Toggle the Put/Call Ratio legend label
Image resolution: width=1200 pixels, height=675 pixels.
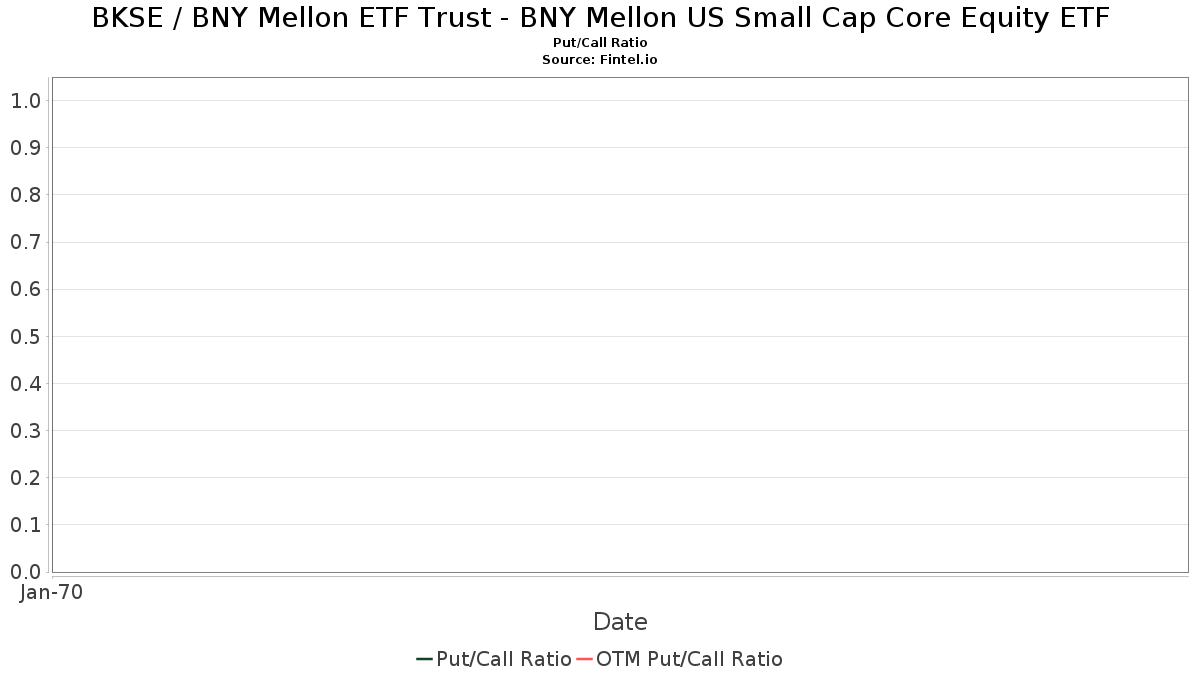[504, 659]
